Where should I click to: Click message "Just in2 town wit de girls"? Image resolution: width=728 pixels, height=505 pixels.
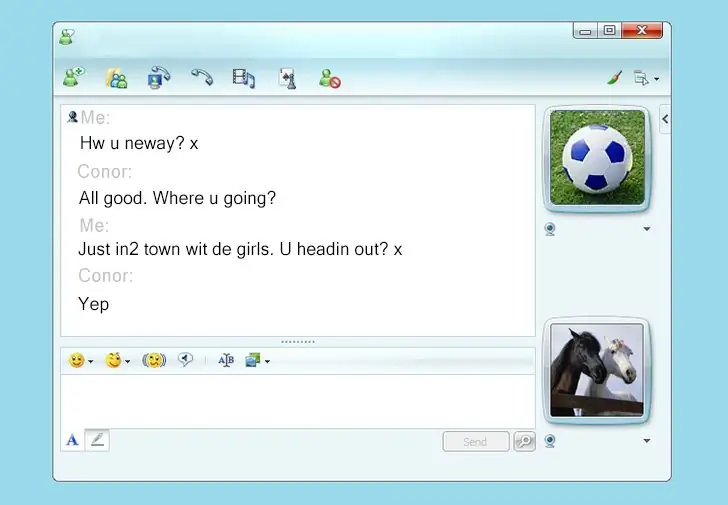[x=176, y=249]
